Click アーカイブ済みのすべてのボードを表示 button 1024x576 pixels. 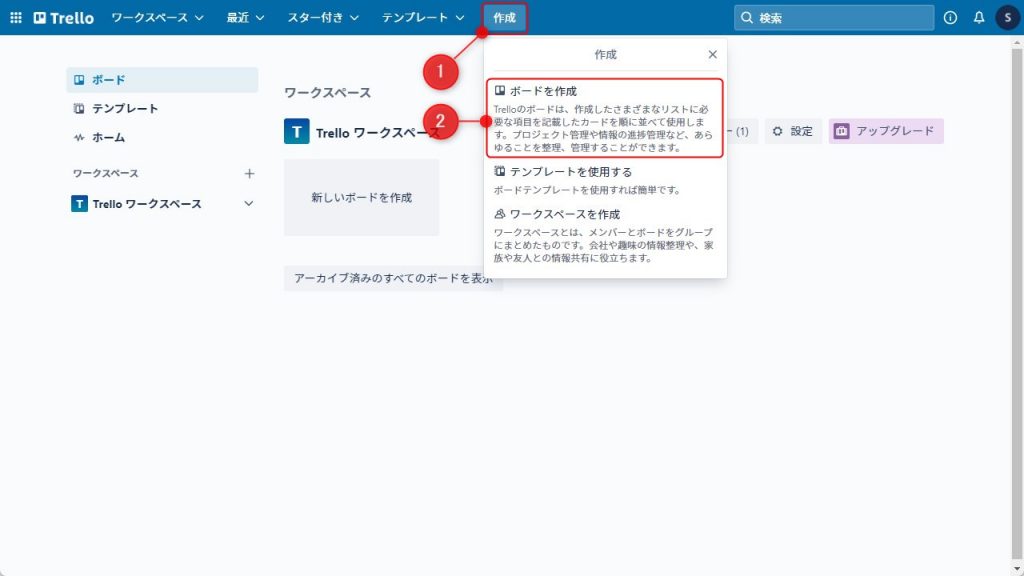[x=393, y=278]
